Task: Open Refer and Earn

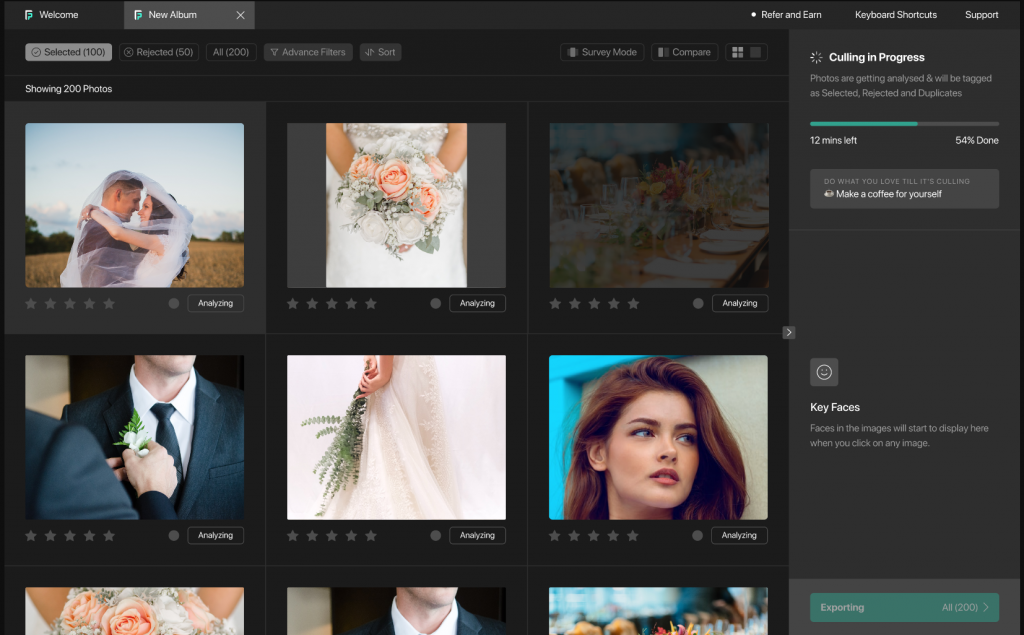Action: coord(786,14)
